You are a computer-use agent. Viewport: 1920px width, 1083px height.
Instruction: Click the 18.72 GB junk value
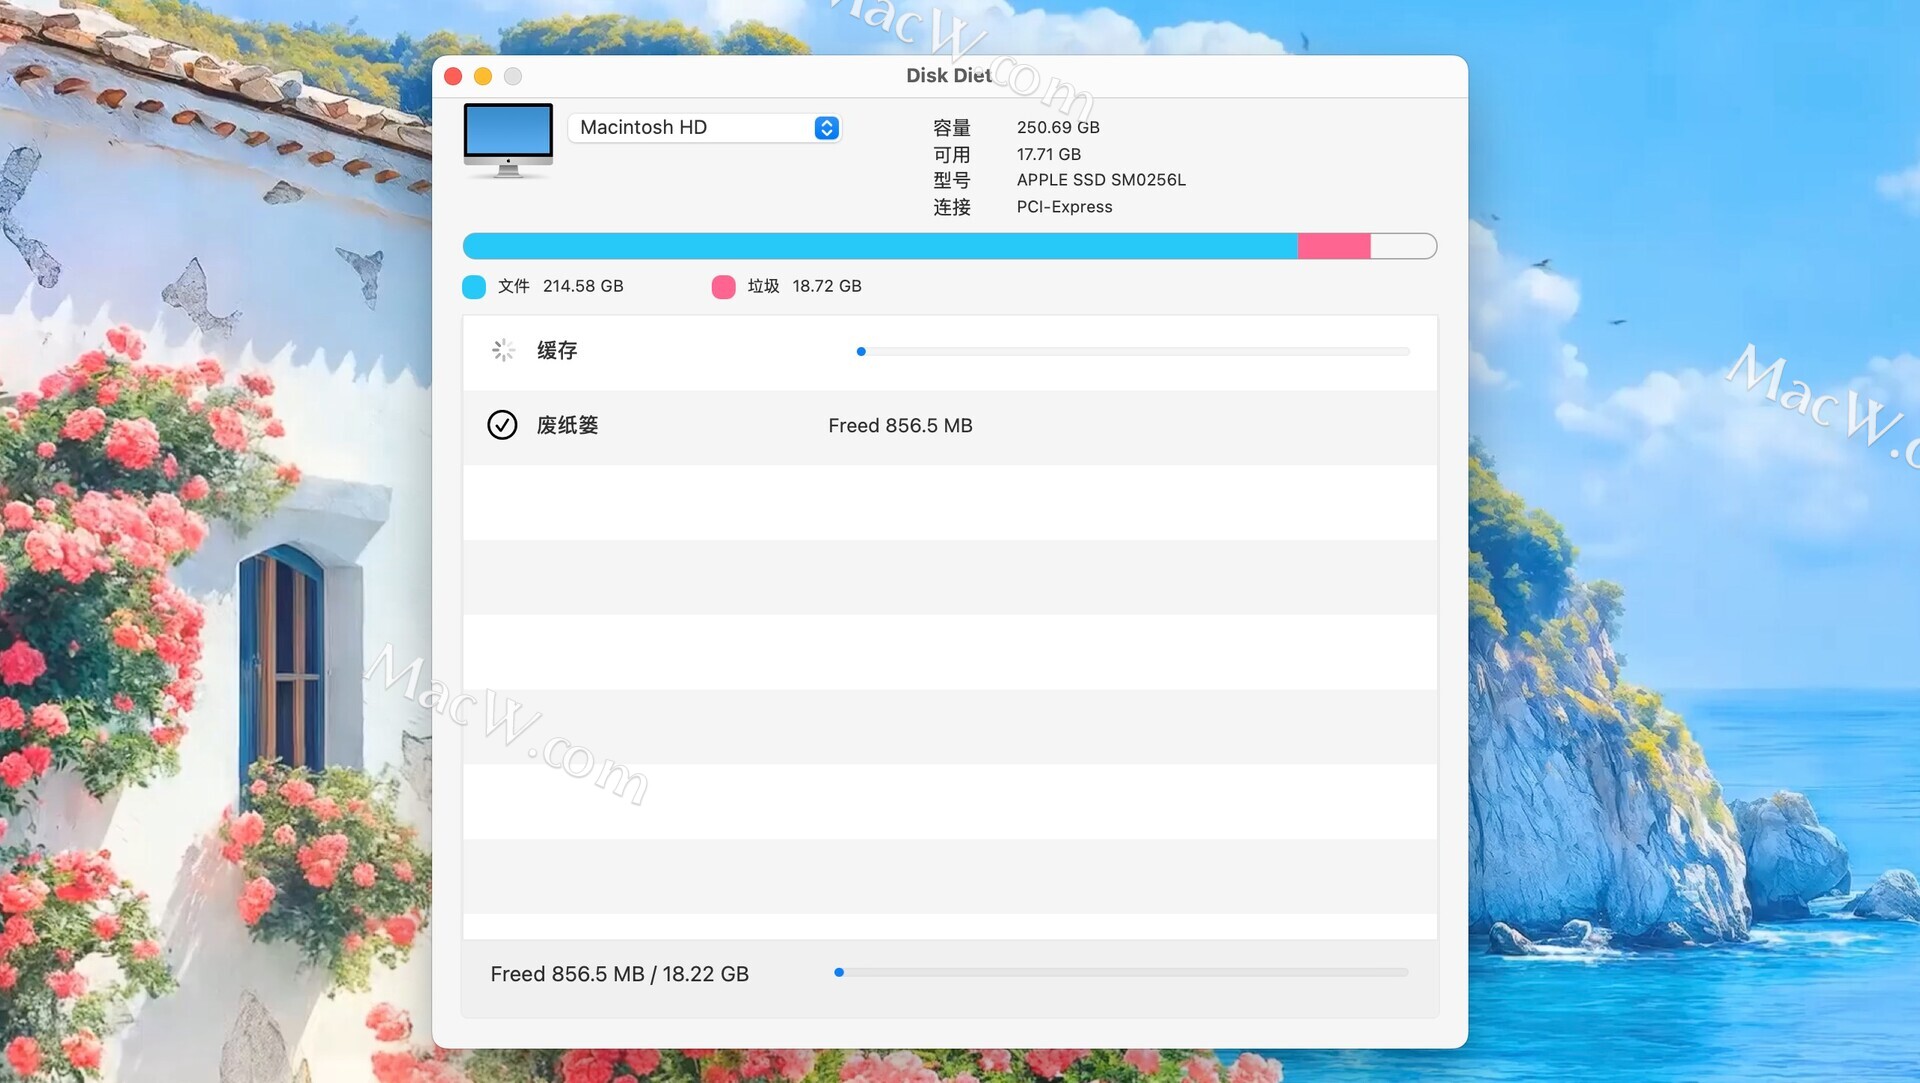click(x=826, y=286)
